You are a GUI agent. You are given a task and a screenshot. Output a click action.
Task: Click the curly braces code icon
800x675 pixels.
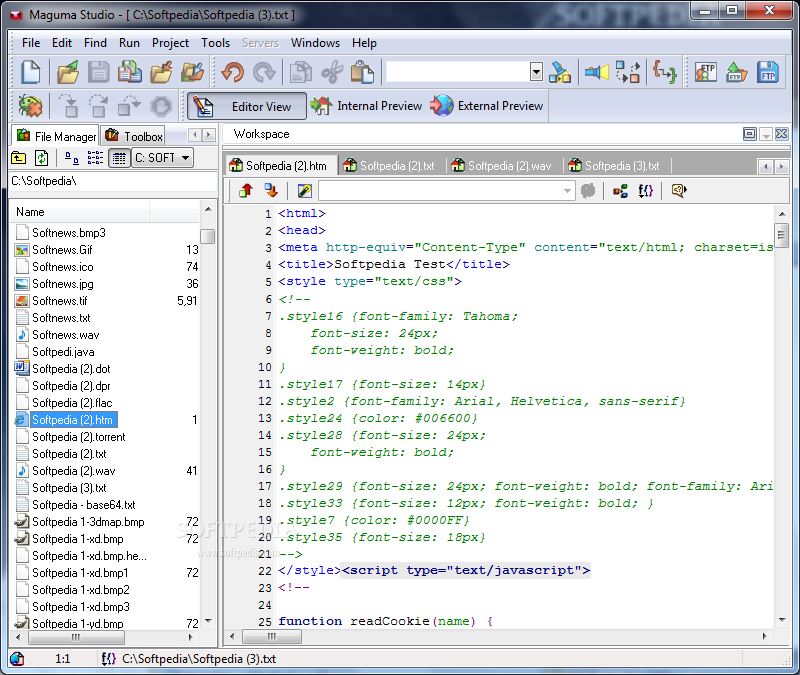[x=665, y=72]
